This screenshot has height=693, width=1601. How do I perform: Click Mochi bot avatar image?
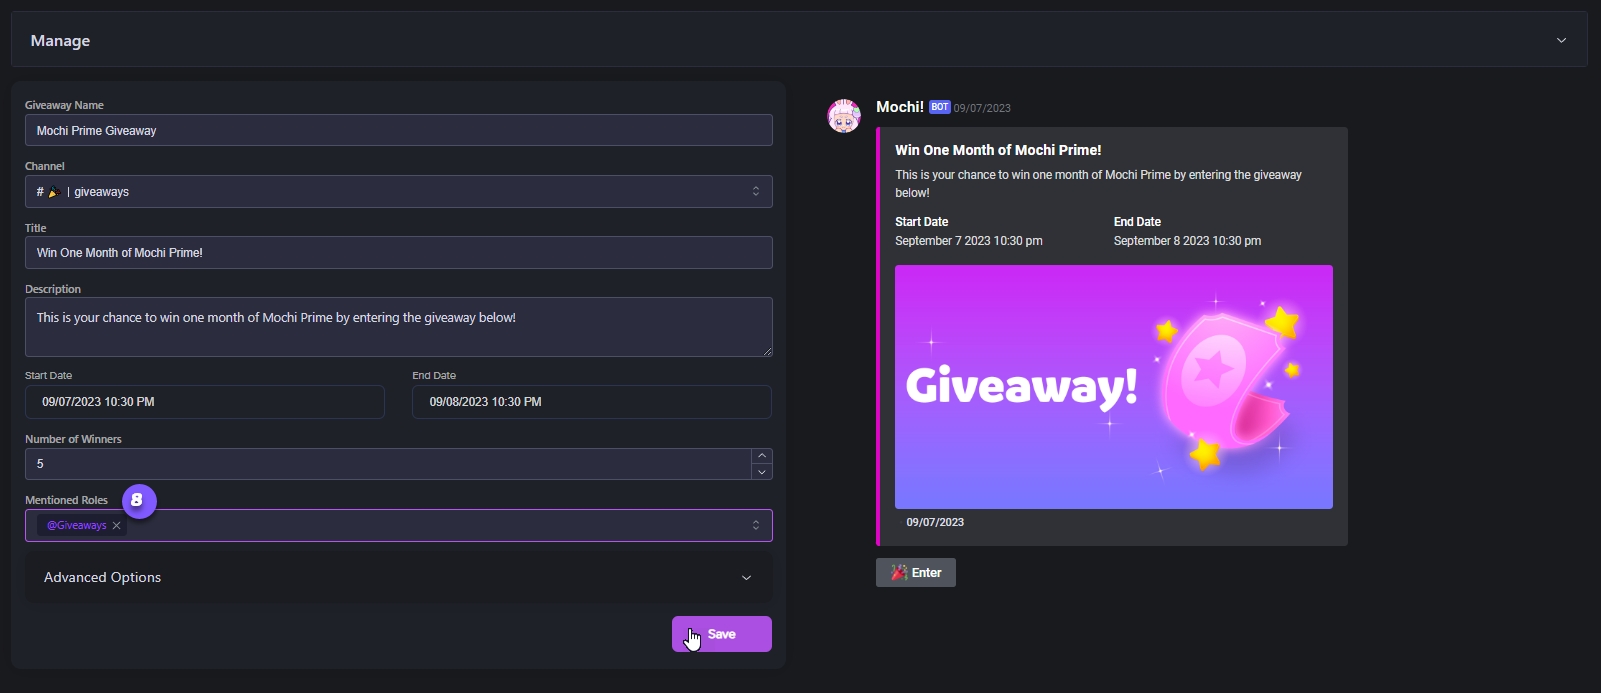click(x=844, y=116)
